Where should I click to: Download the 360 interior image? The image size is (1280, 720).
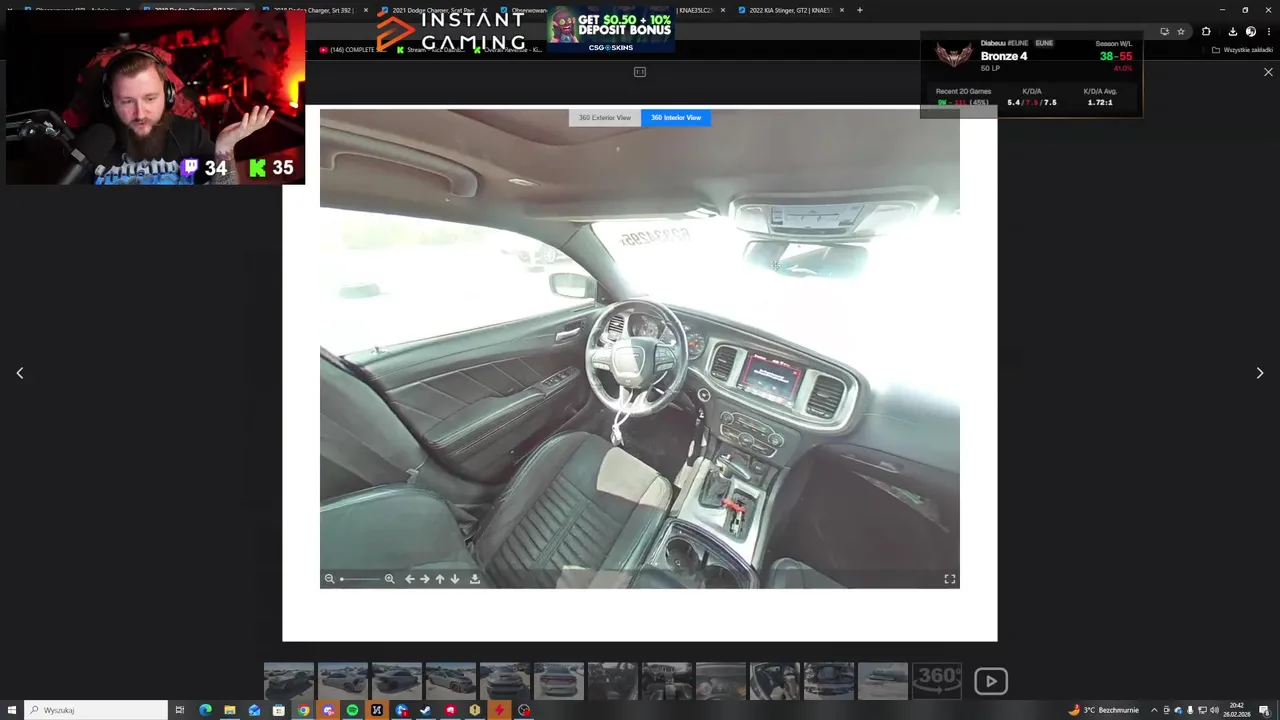(475, 579)
